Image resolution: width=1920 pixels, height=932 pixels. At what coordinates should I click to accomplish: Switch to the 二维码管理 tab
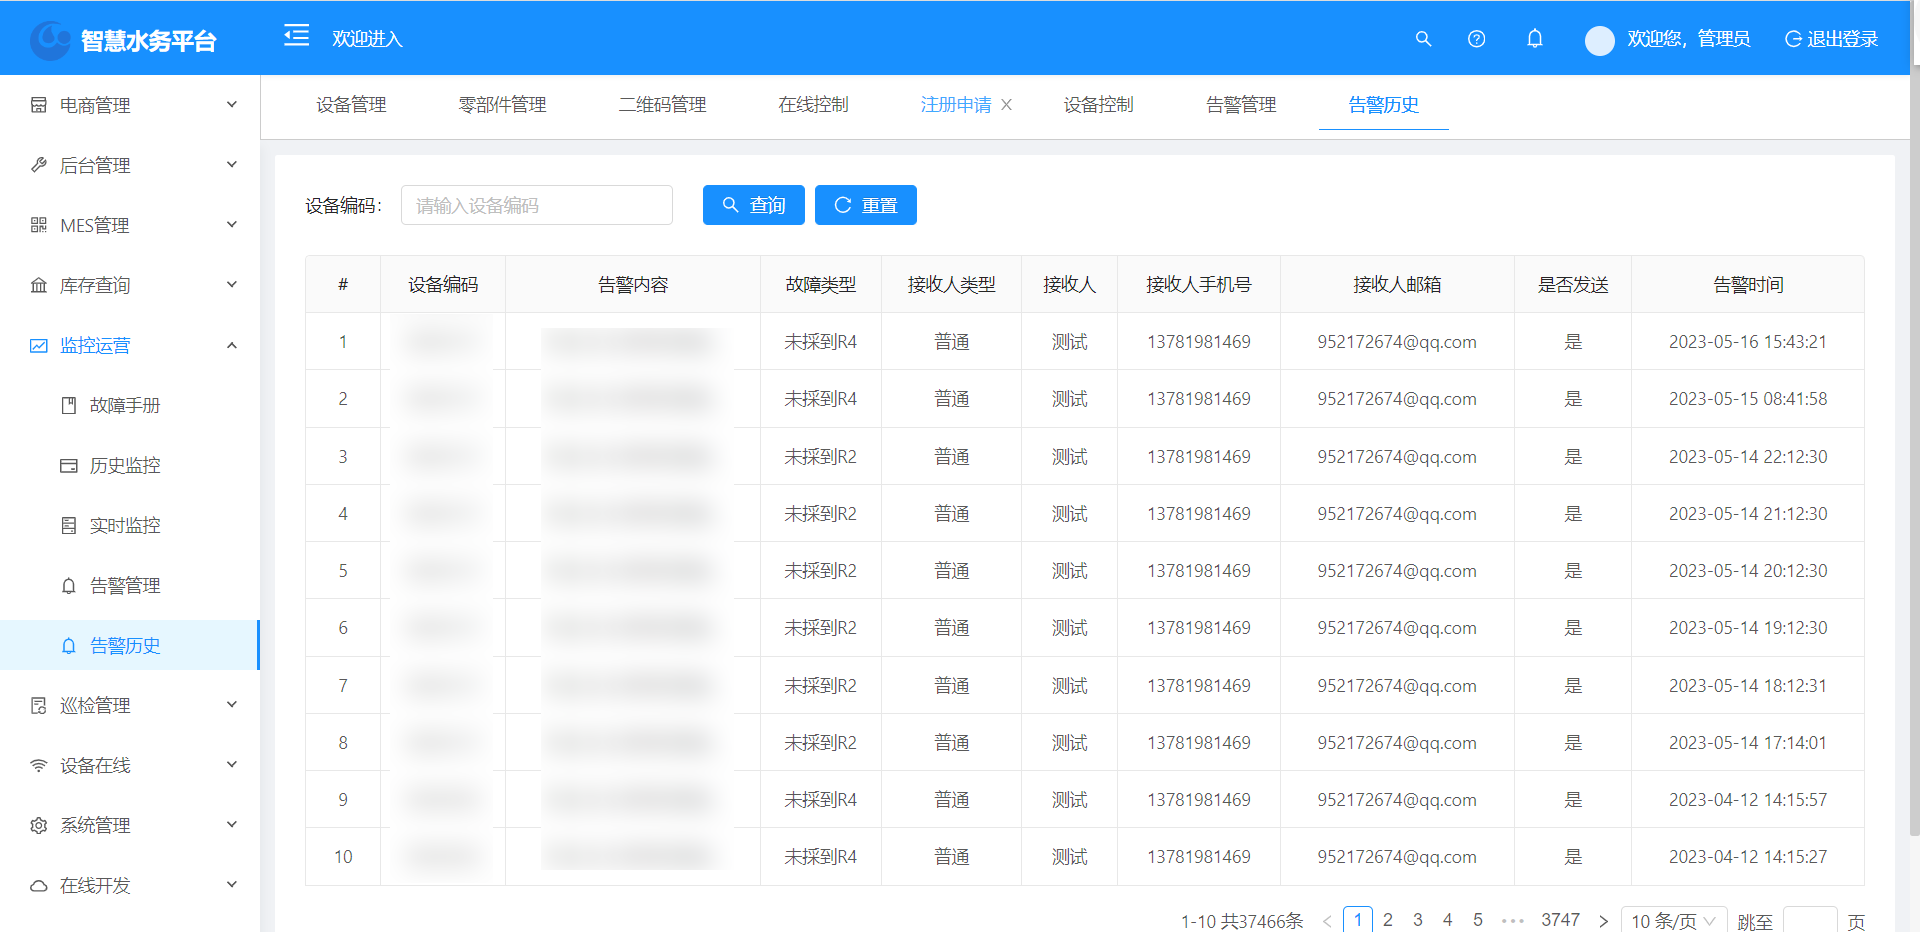(662, 105)
